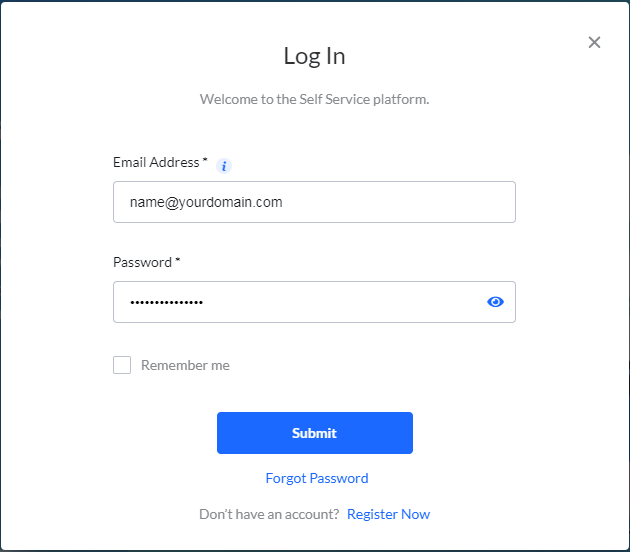The height and width of the screenshot is (552, 630).
Task: Click the Remember me label text
Action: [x=185, y=365]
